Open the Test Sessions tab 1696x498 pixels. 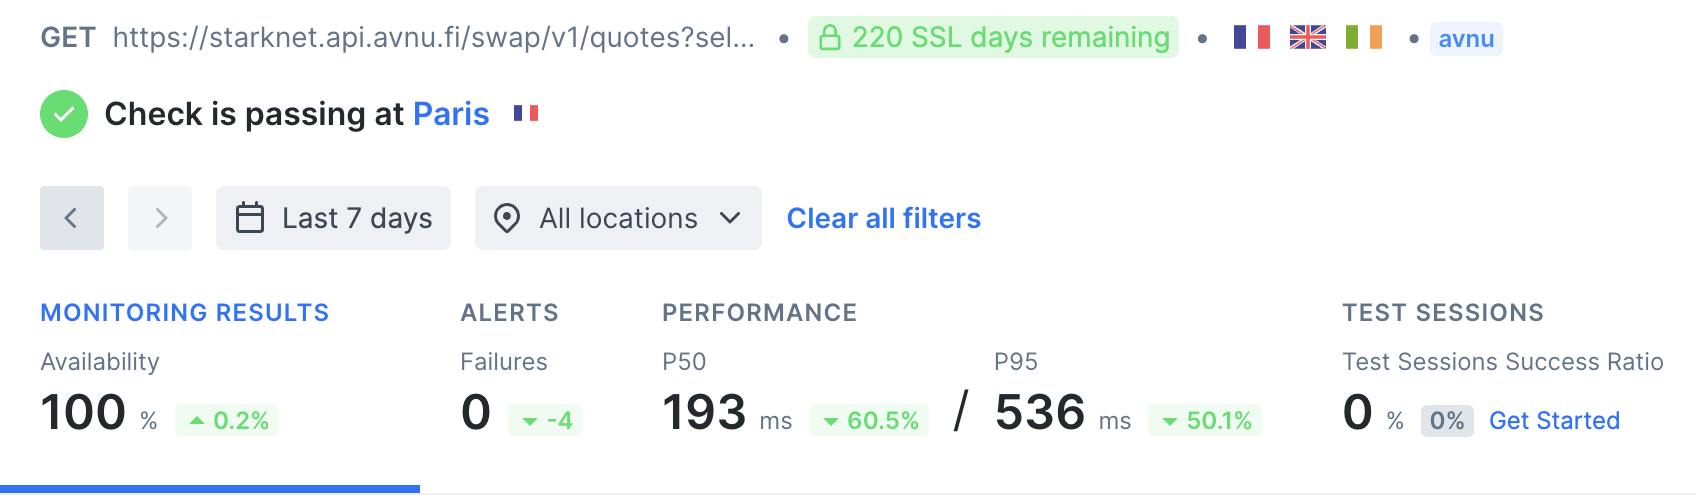coord(1442,313)
